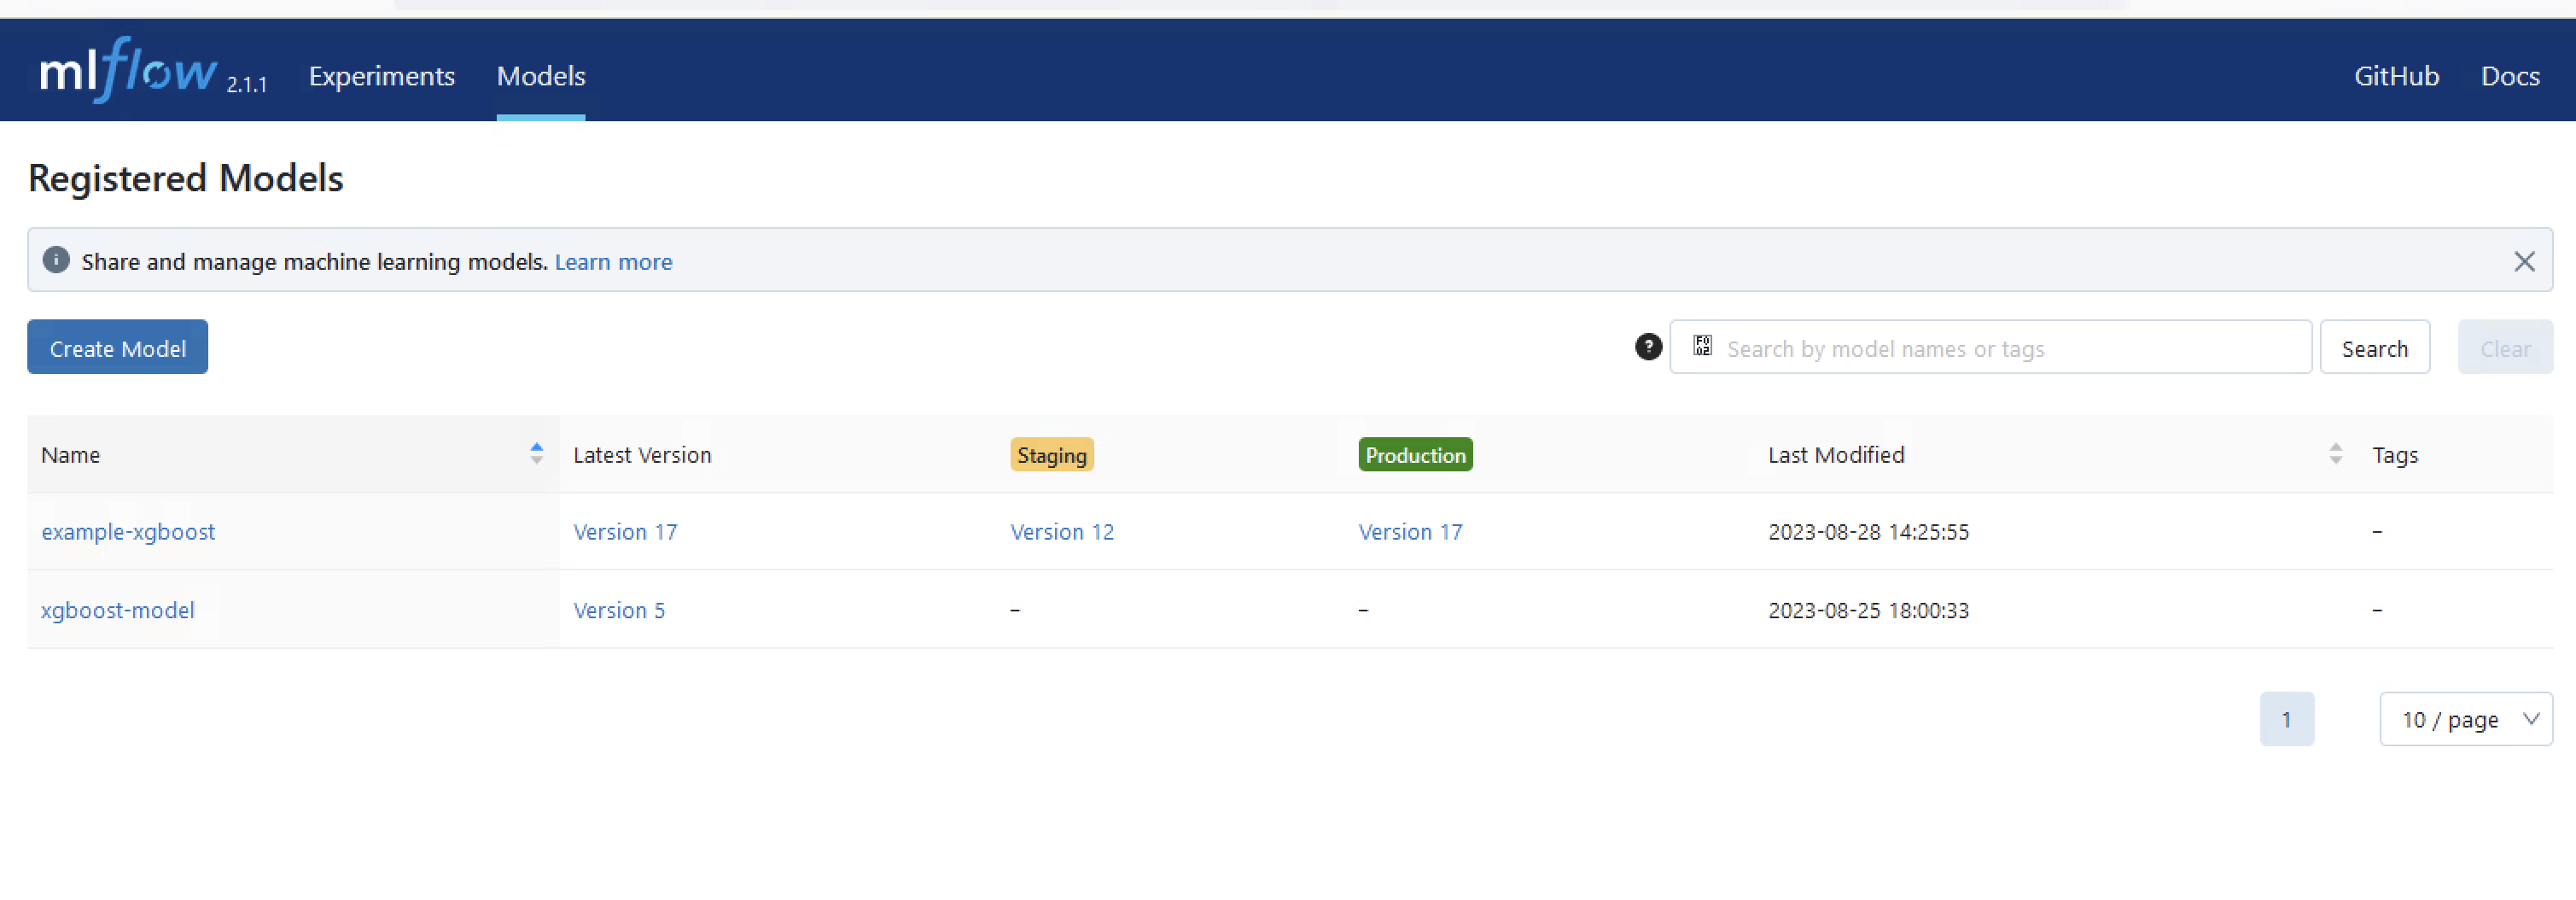Click the Last Modified header text
2576x900 pixels.
(x=1836, y=455)
